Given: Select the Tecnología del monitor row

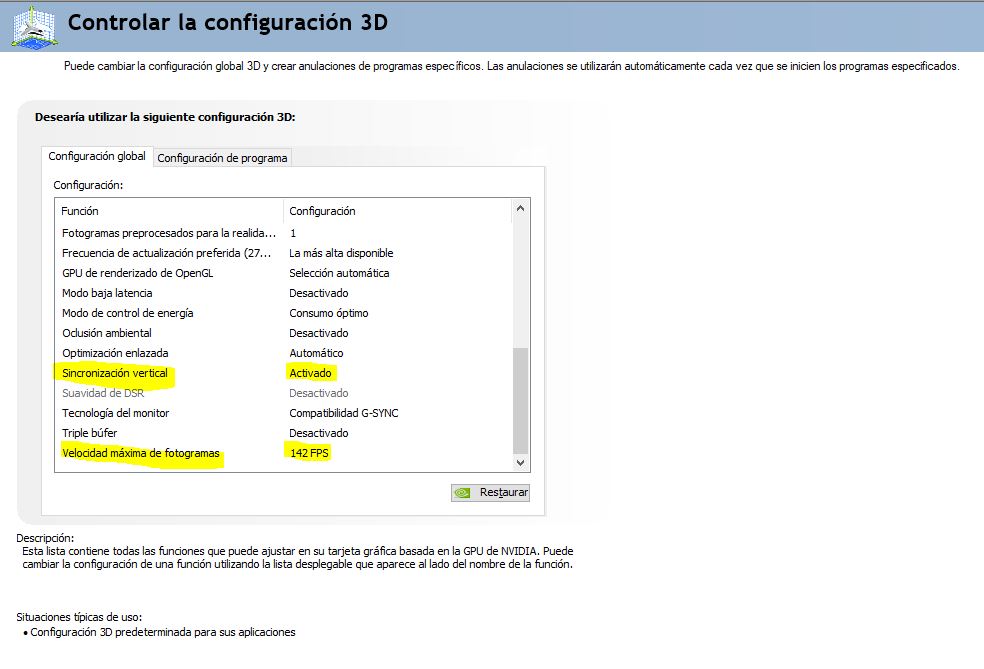Looking at the screenshot, I should (x=284, y=413).
